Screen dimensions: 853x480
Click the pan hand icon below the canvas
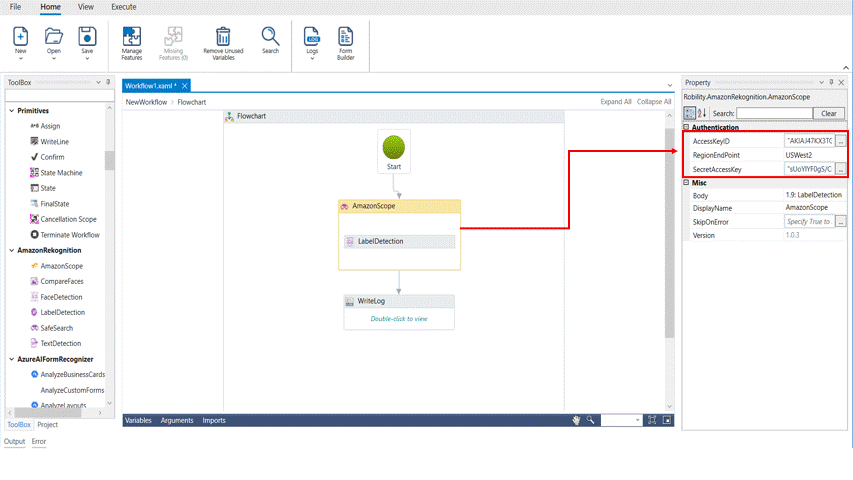click(576, 421)
